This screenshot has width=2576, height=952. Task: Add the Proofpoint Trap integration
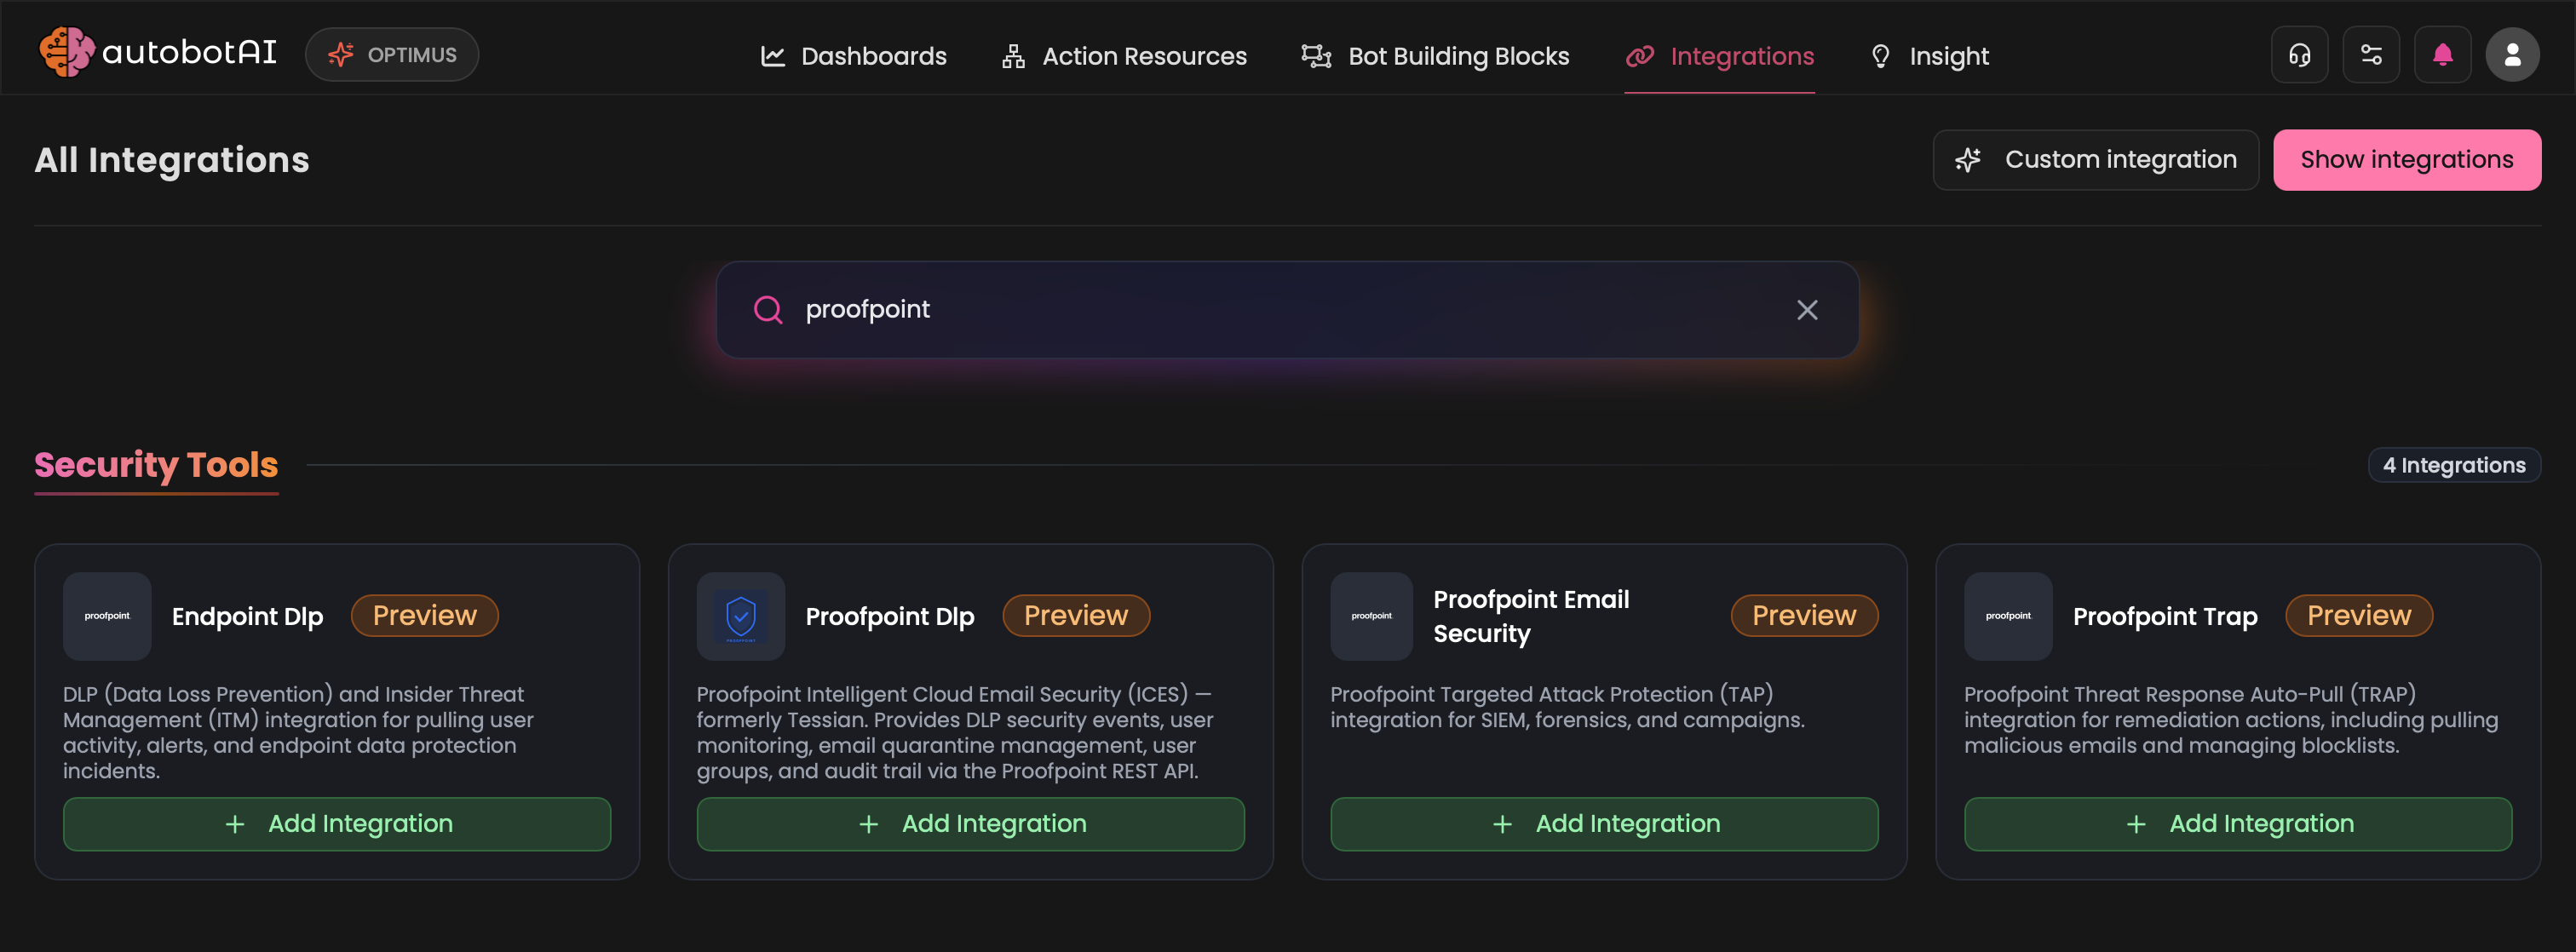(2238, 824)
